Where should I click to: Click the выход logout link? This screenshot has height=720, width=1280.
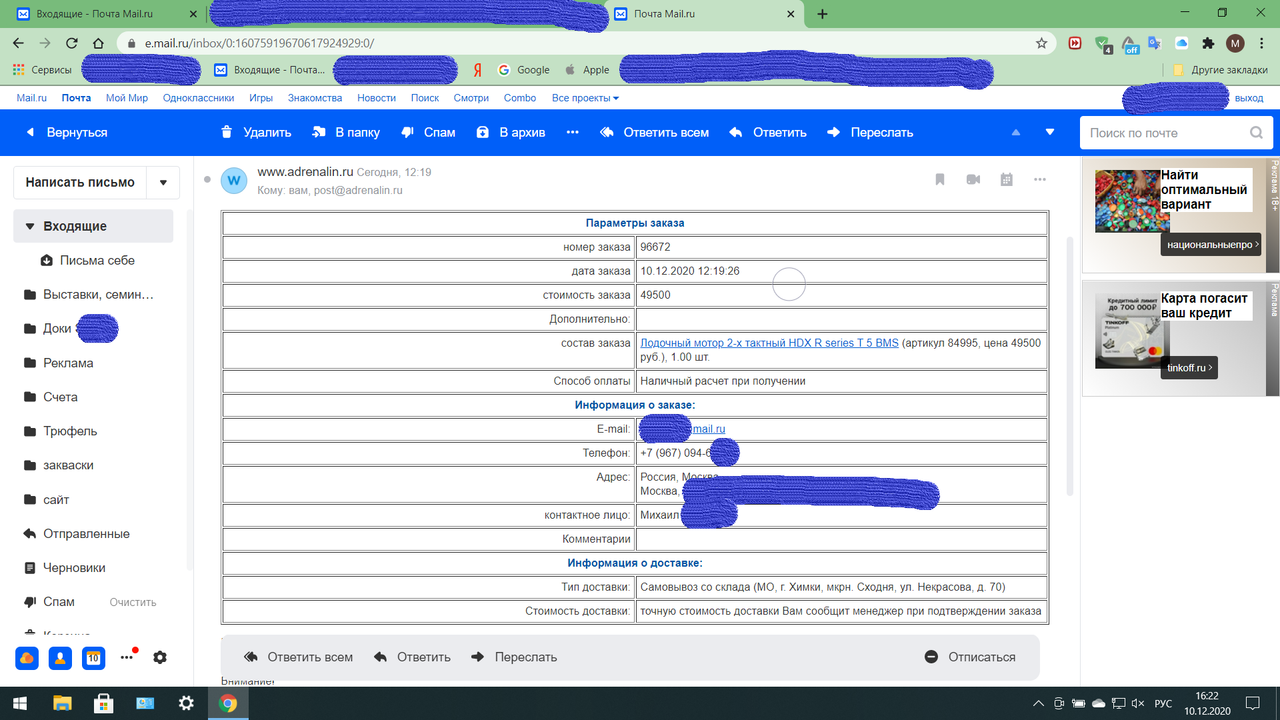coord(1249,98)
